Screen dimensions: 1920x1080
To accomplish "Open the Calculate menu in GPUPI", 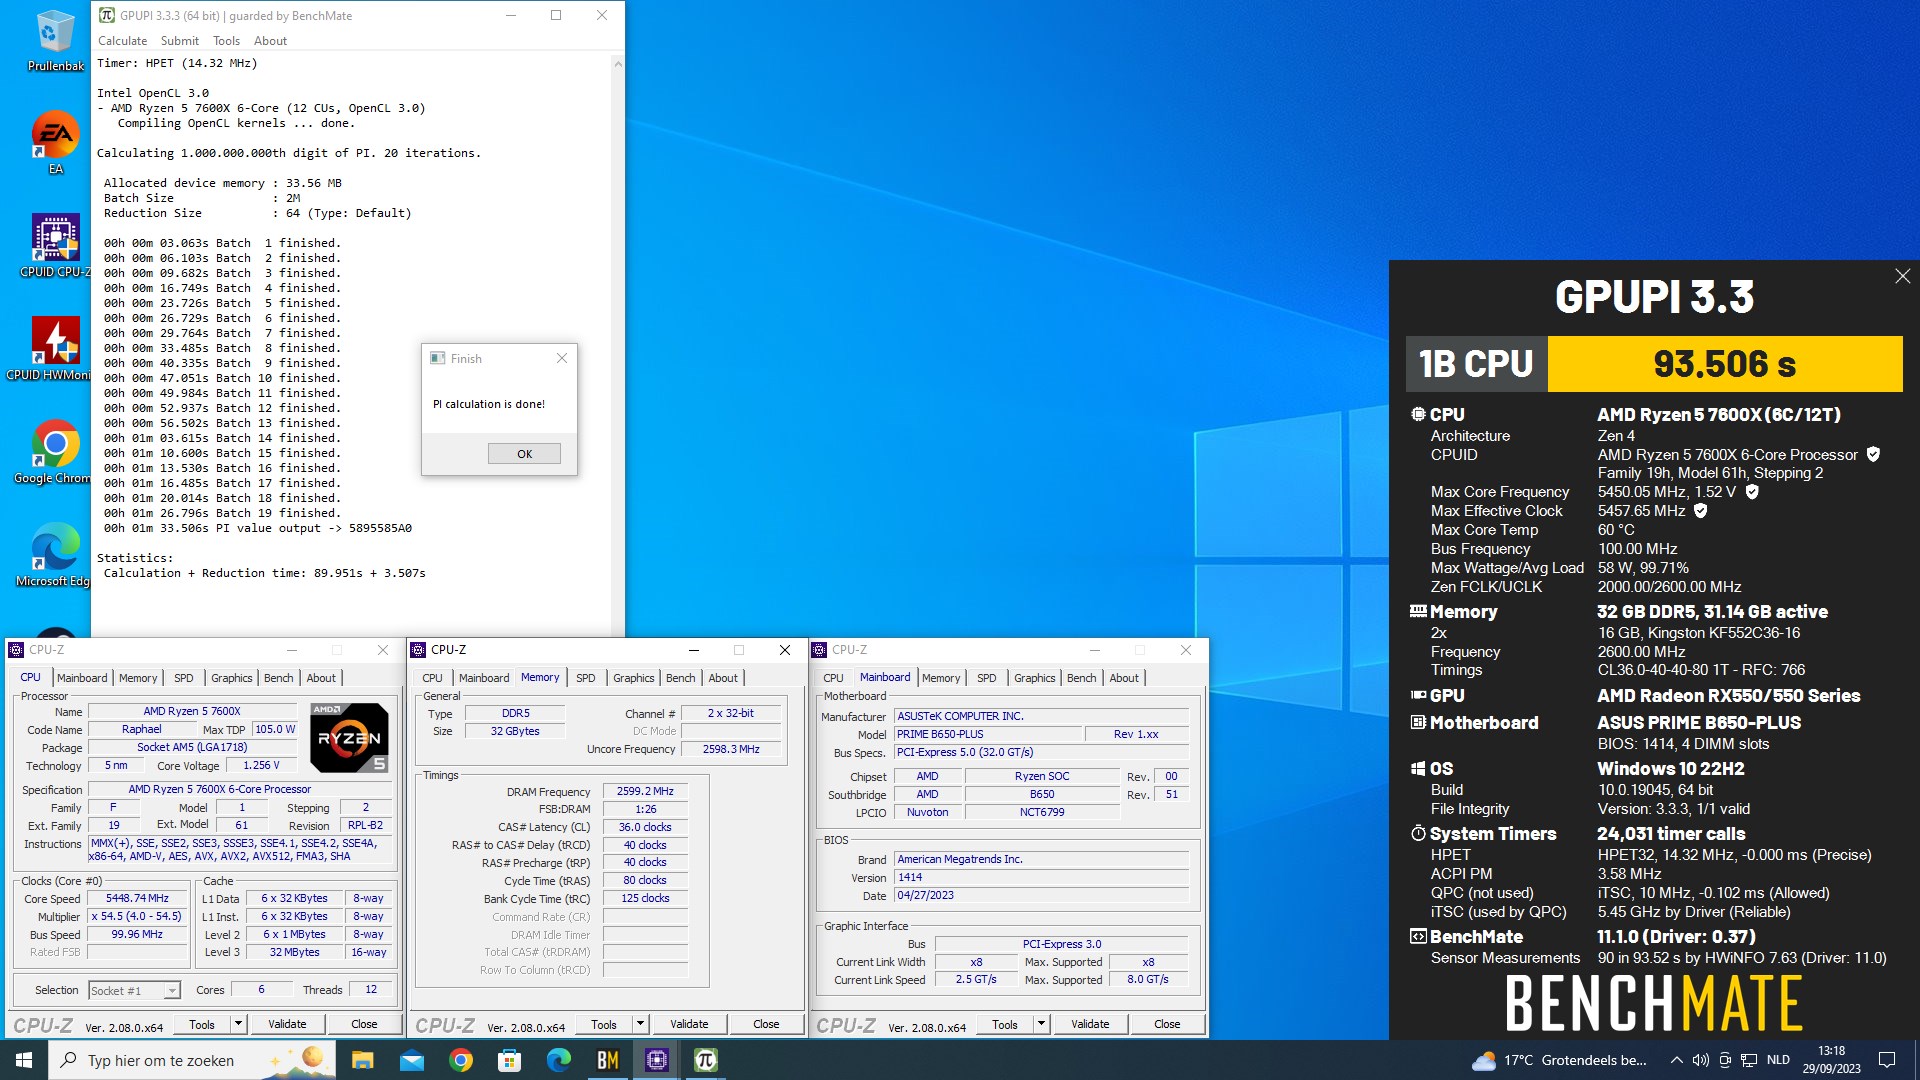I will click(x=122, y=41).
